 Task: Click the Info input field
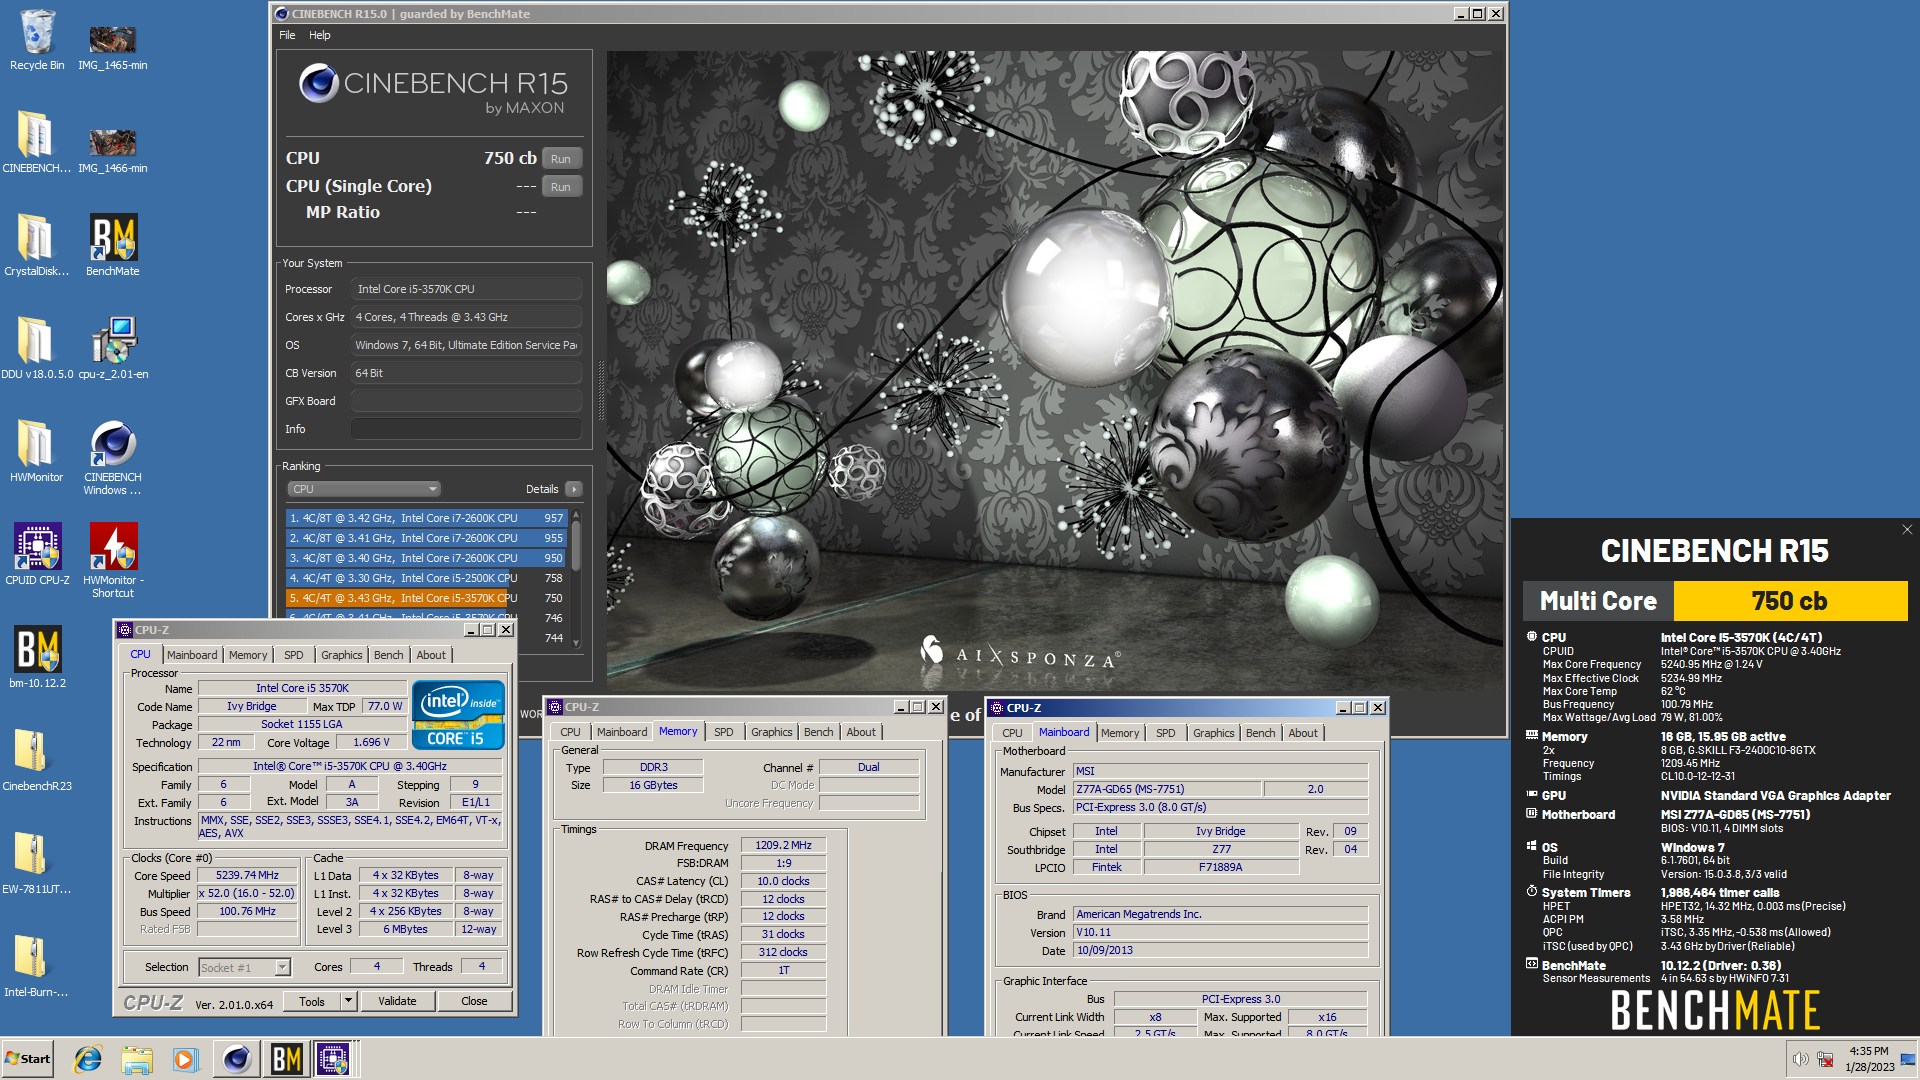pos(466,429)
